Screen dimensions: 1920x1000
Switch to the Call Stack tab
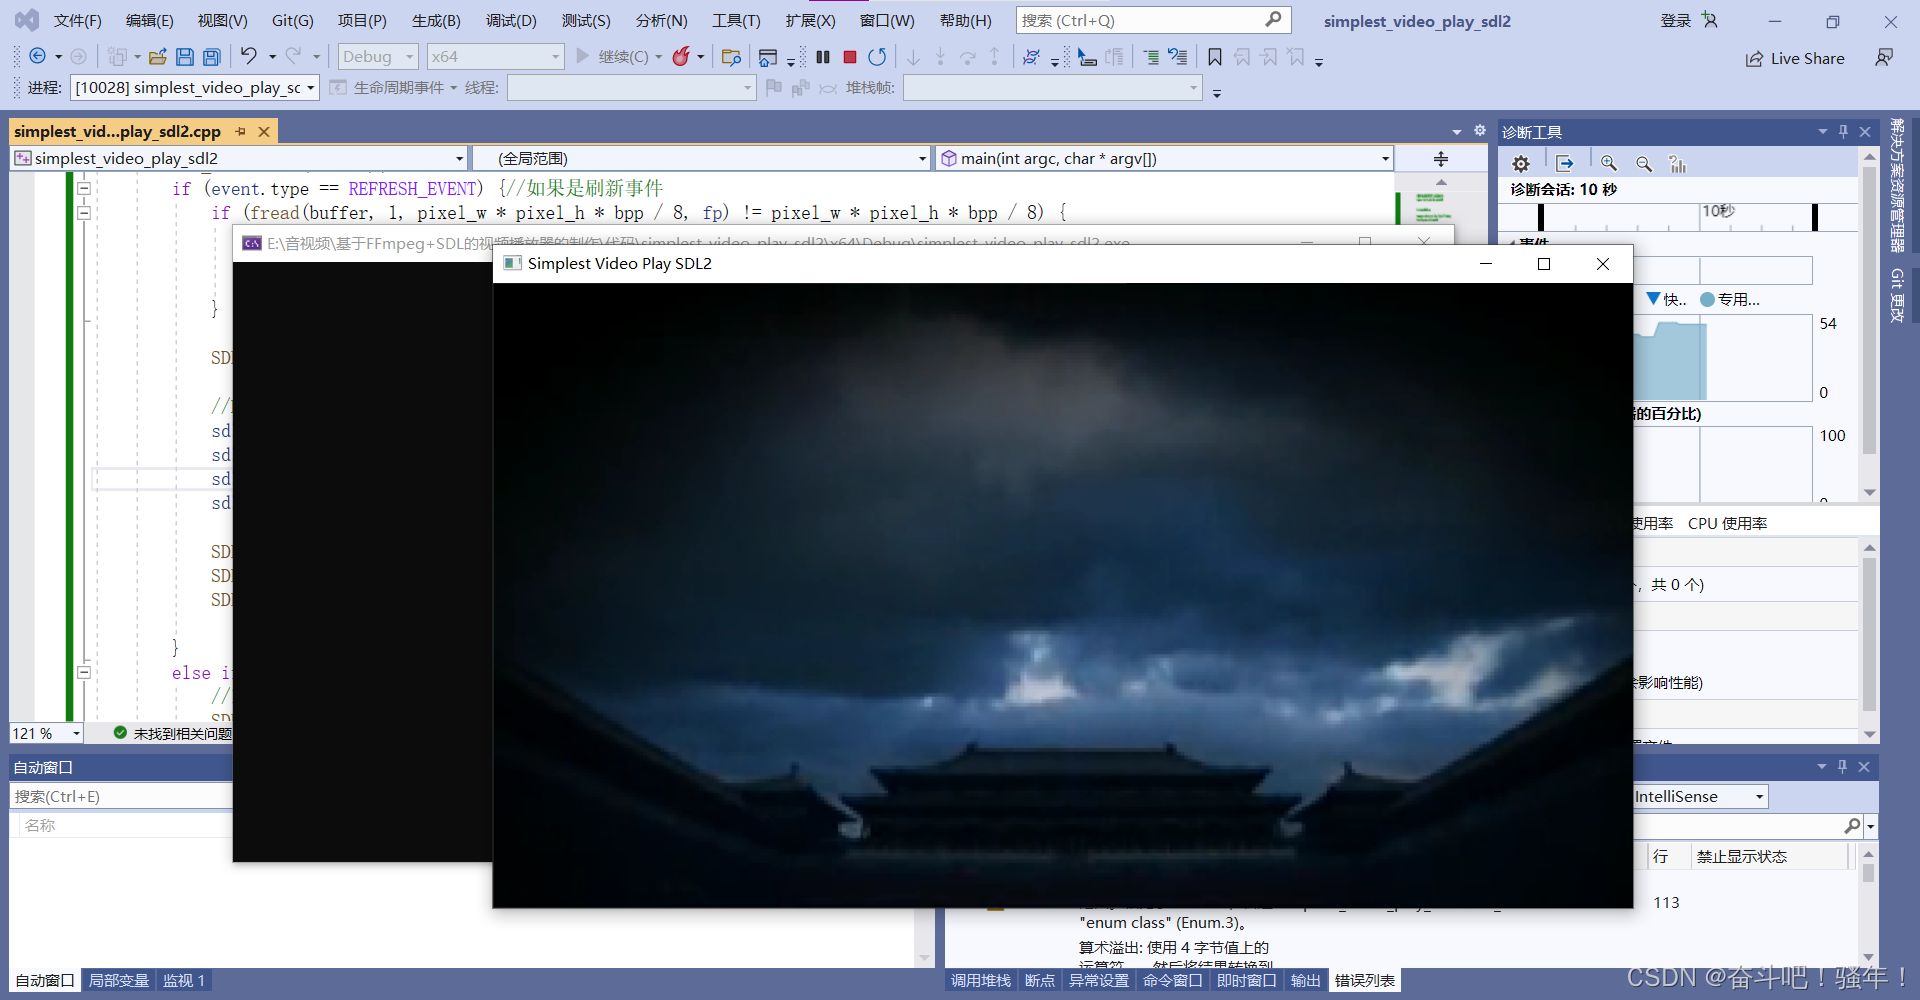point(981,981)
